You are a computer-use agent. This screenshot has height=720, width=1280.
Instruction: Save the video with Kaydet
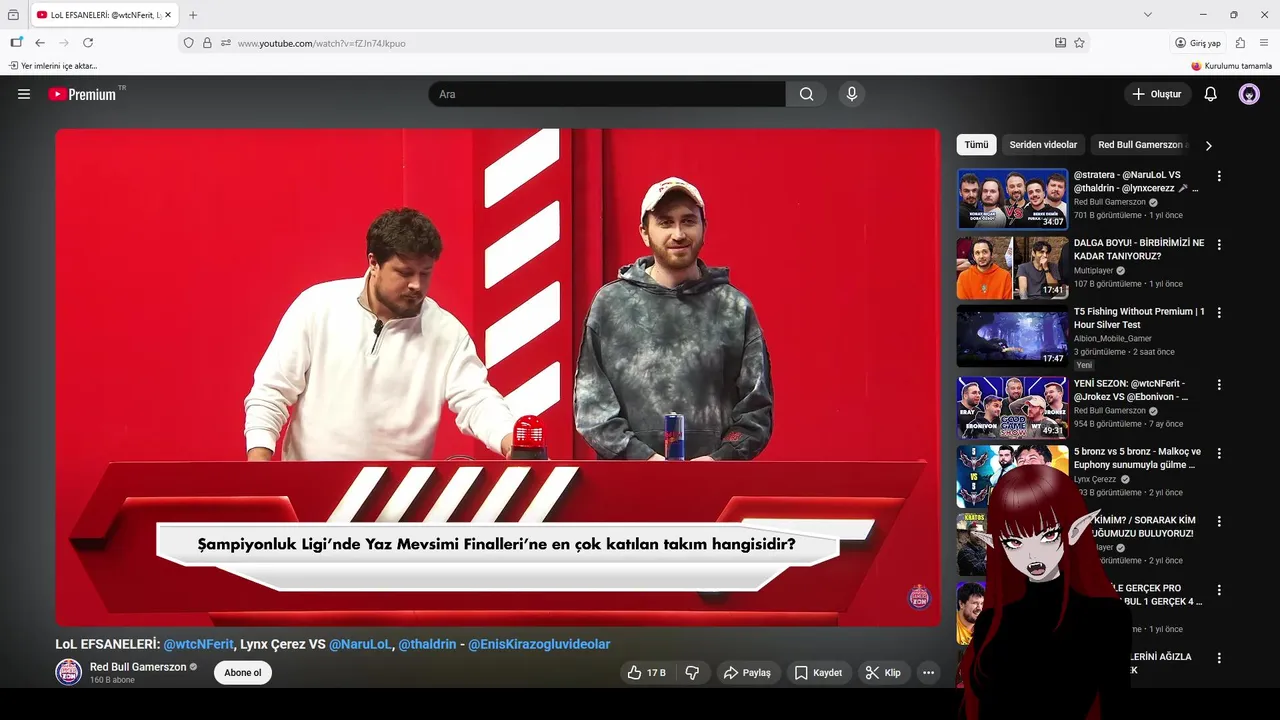819,673
